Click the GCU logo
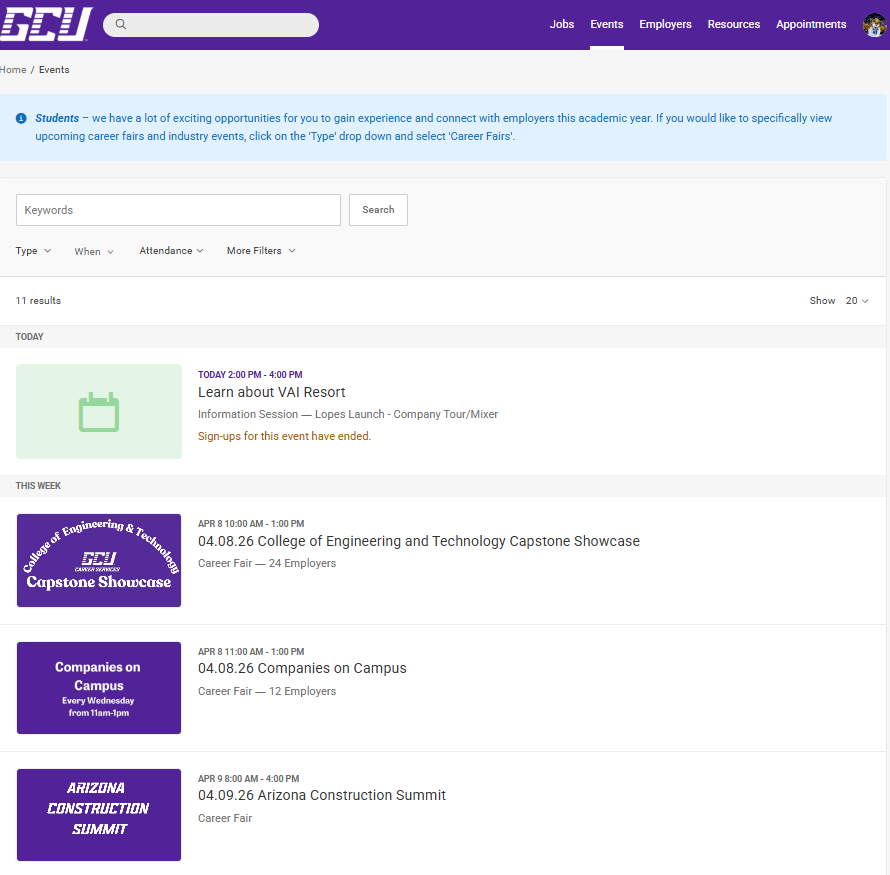 (46, 24)
